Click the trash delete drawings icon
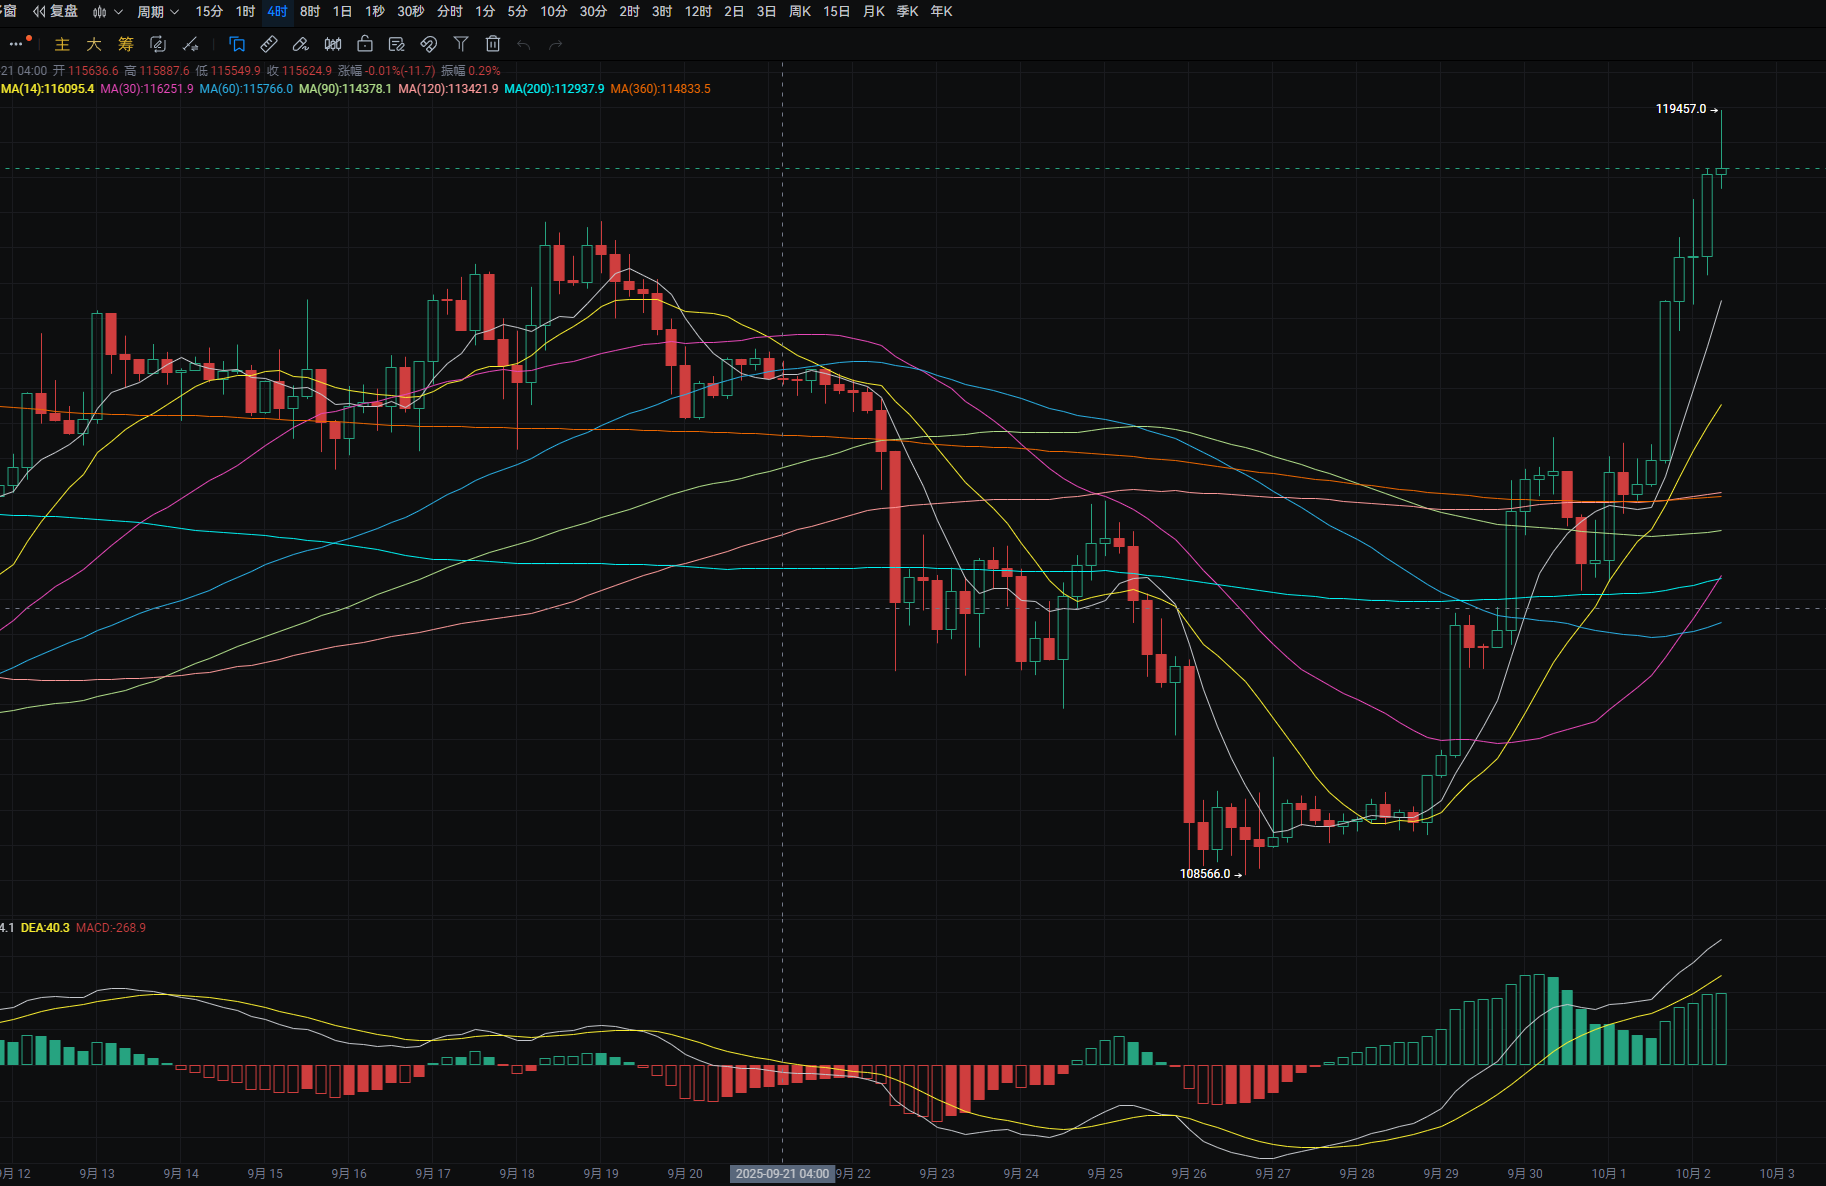The width and height of the screenshot is (1826, 1186). (x=493, y=44)
